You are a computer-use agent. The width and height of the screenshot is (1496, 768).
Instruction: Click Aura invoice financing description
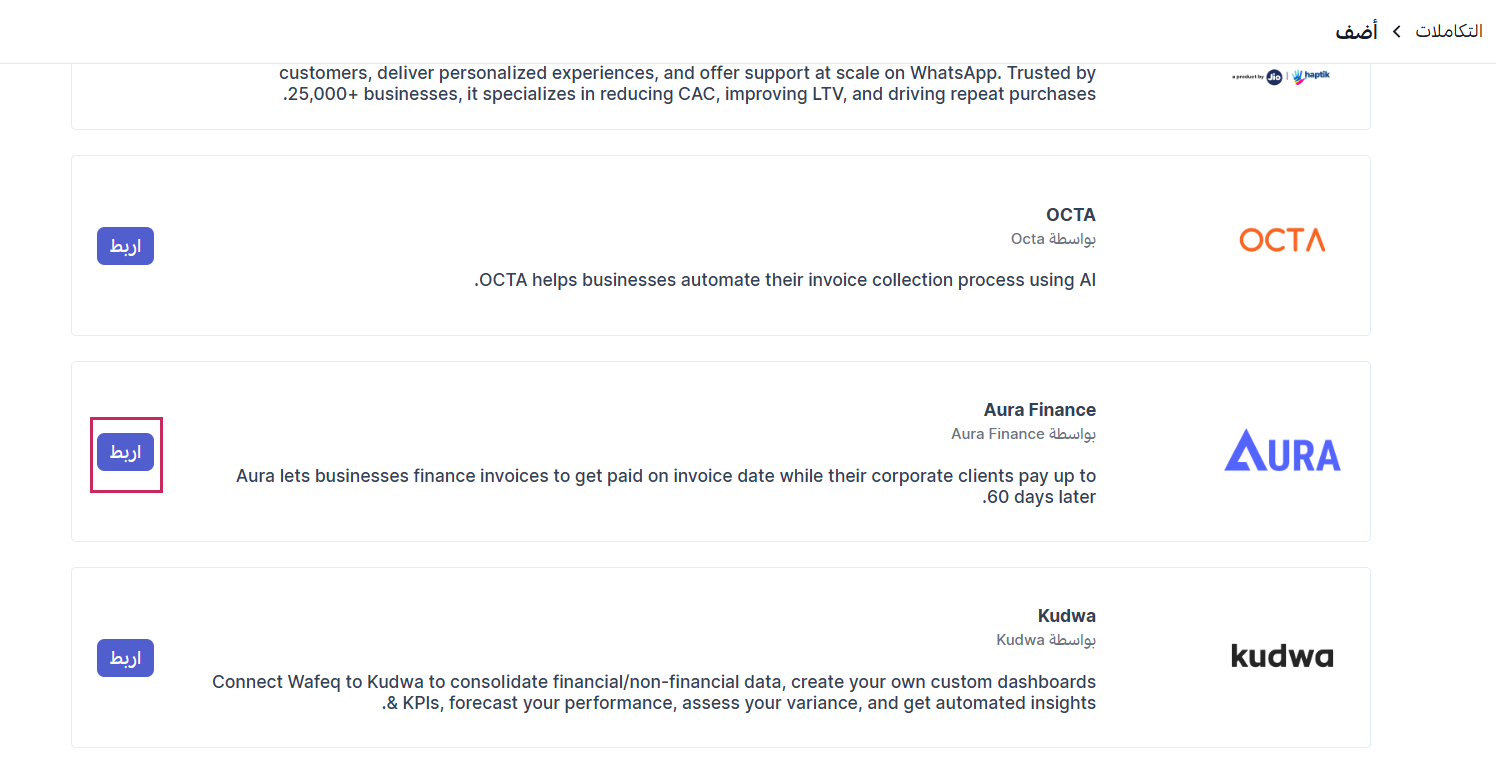tap(666, 486)
